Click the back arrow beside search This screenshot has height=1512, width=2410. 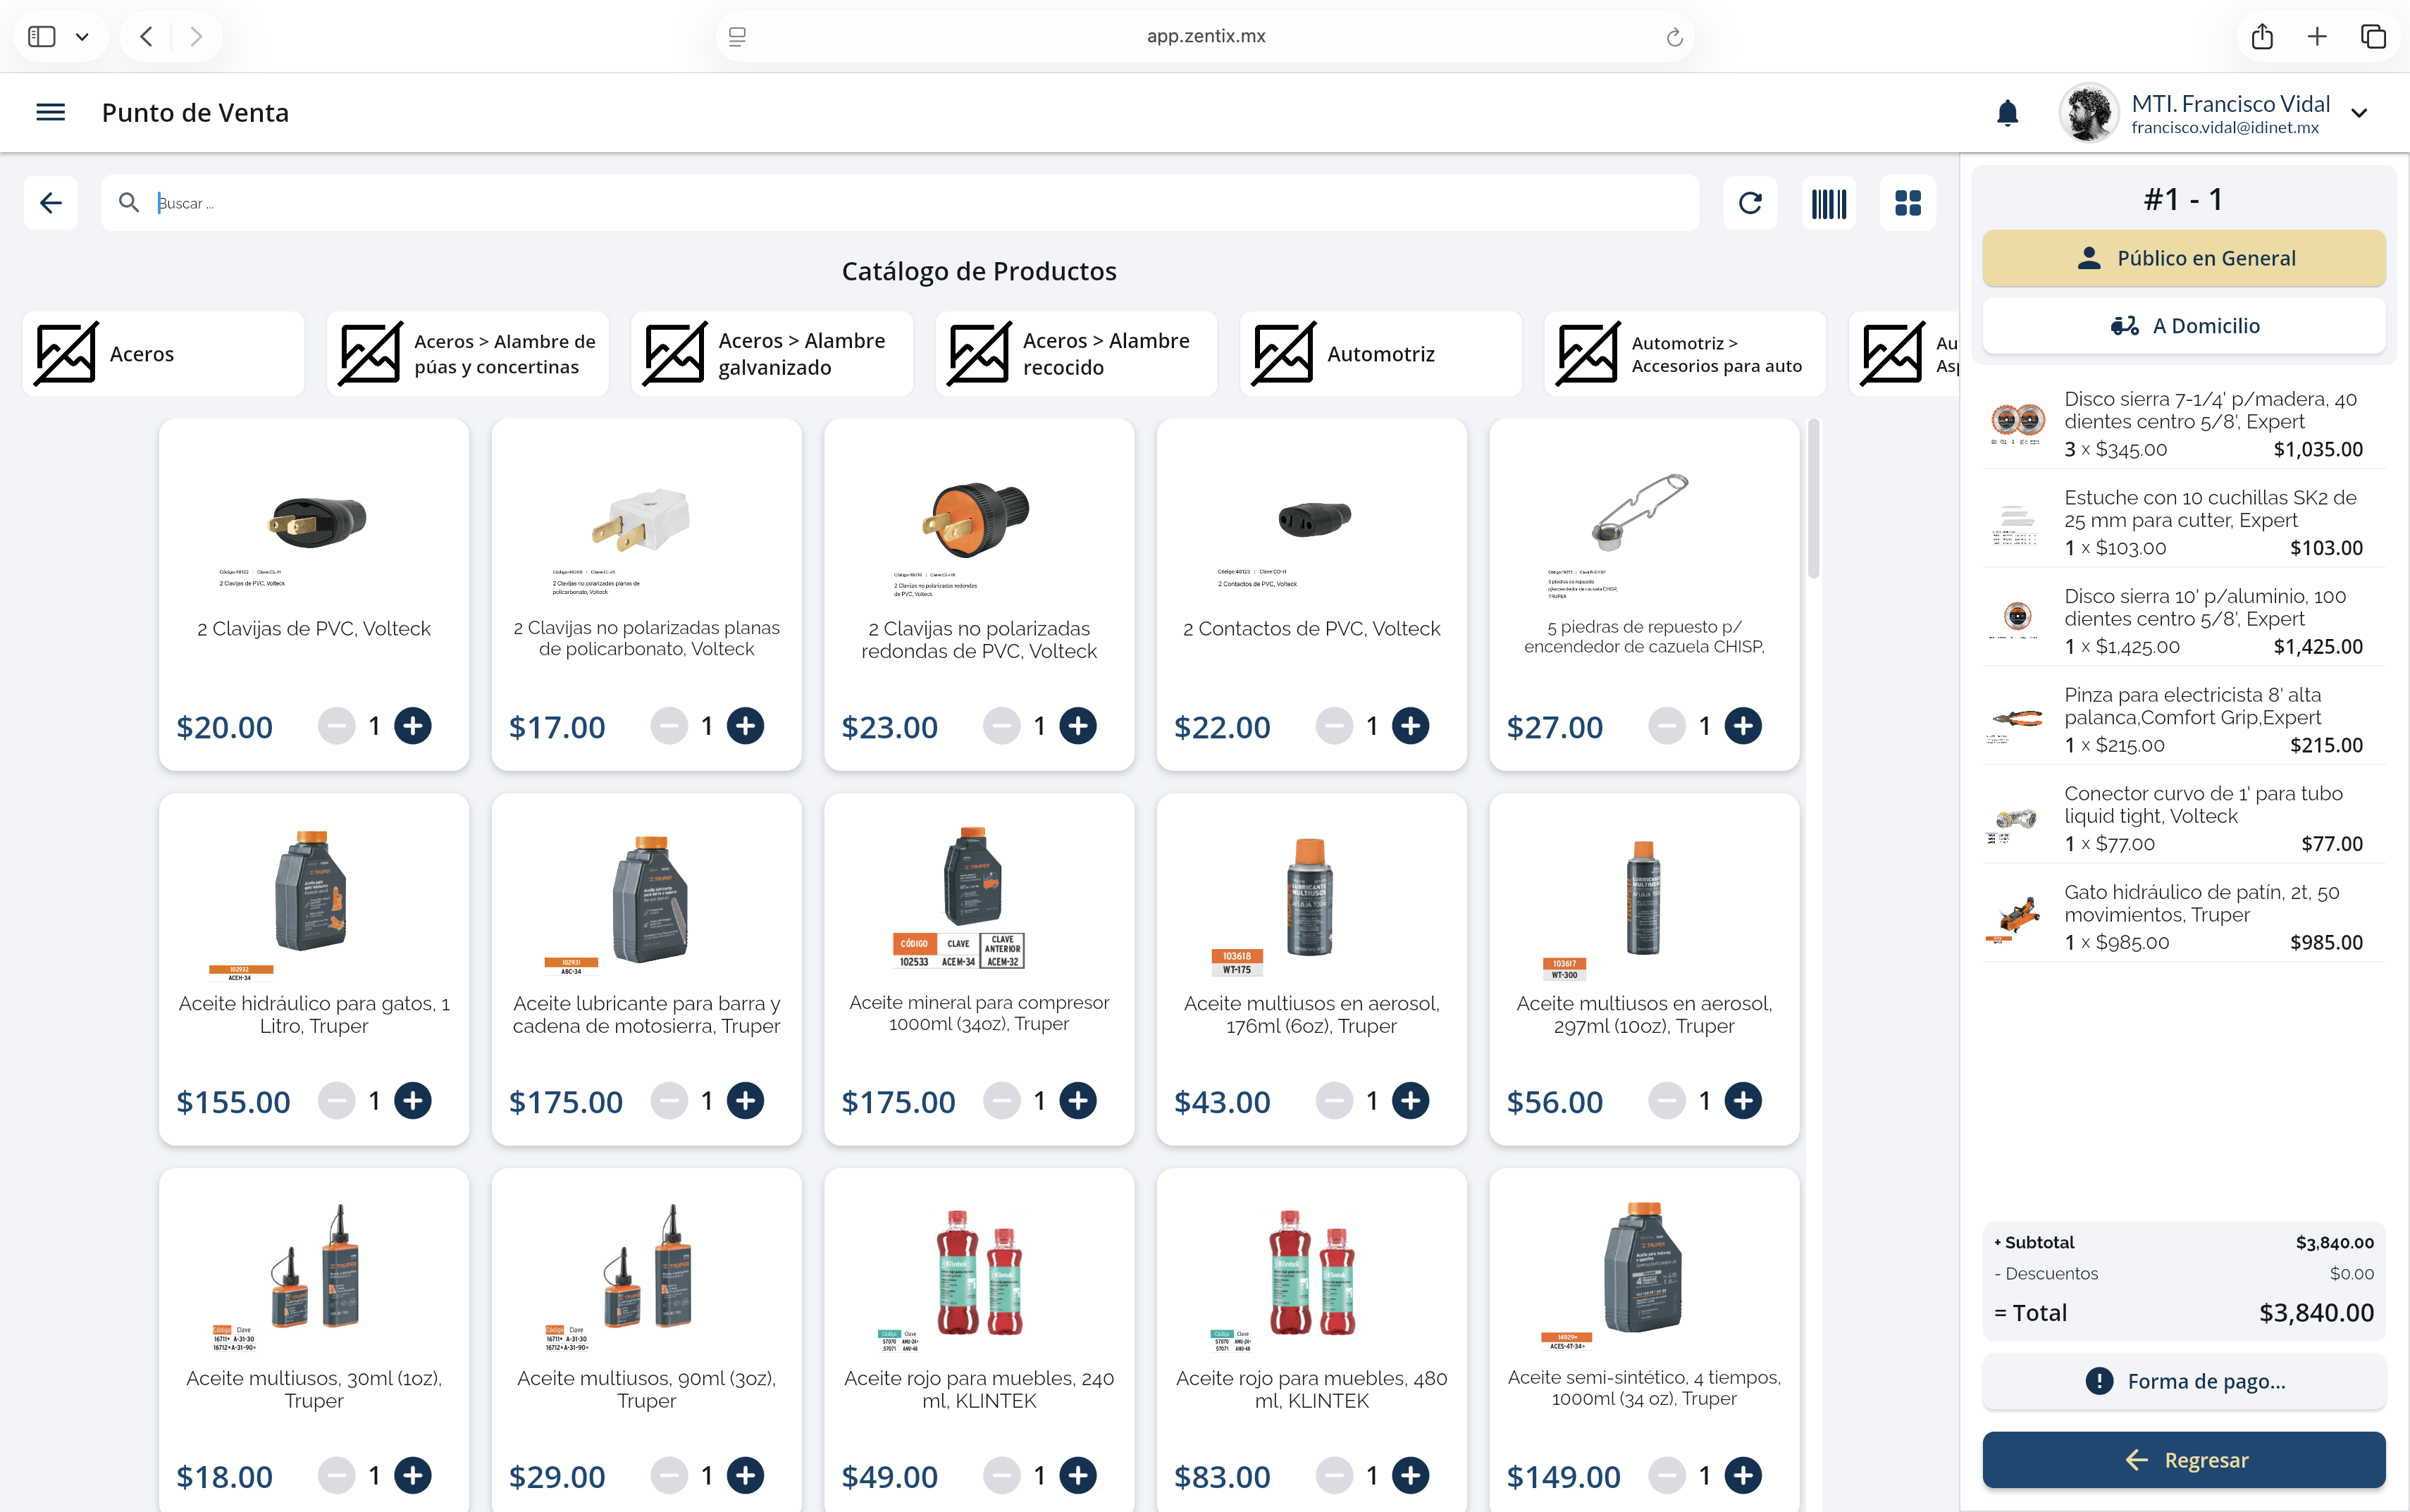(51, 204)
